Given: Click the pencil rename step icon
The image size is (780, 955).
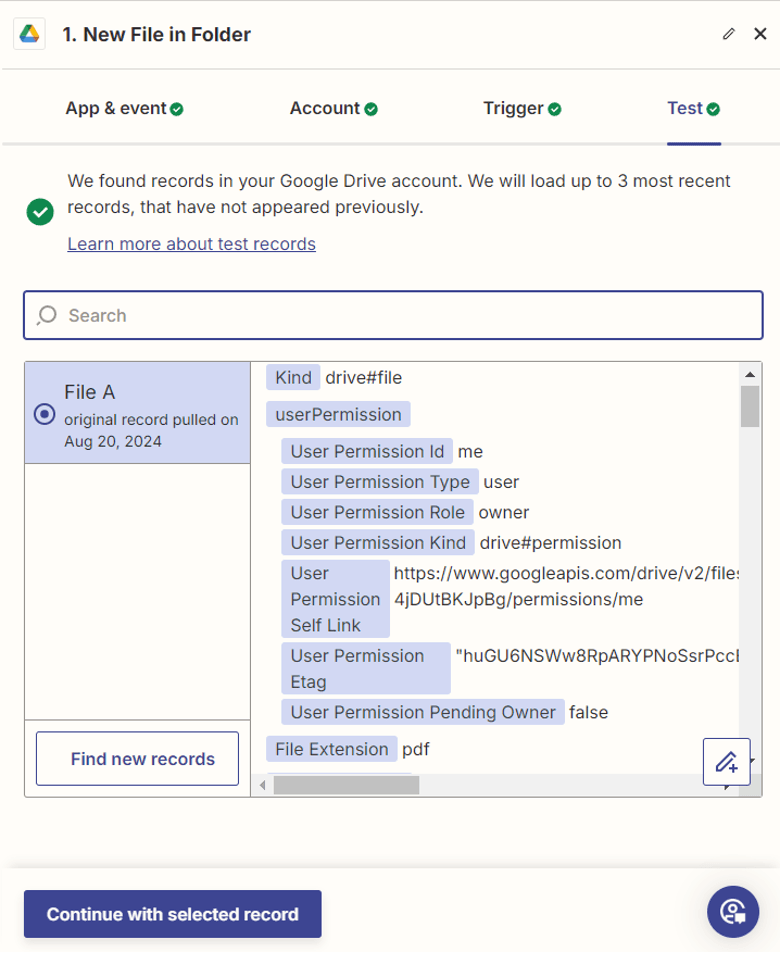Looking at the screenshot, I should (729, 34).
